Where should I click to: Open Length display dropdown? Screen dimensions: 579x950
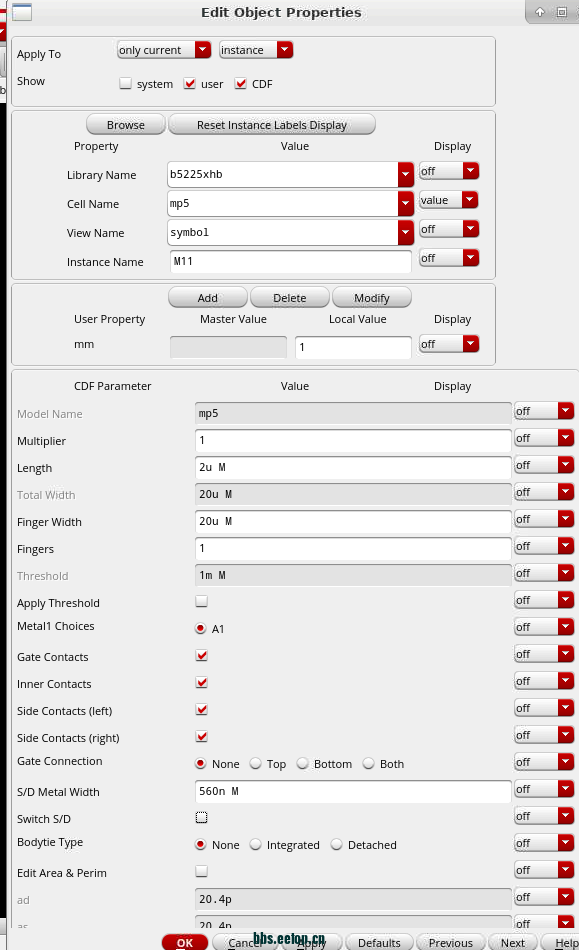pyautogui.click(x=544, y=465)
